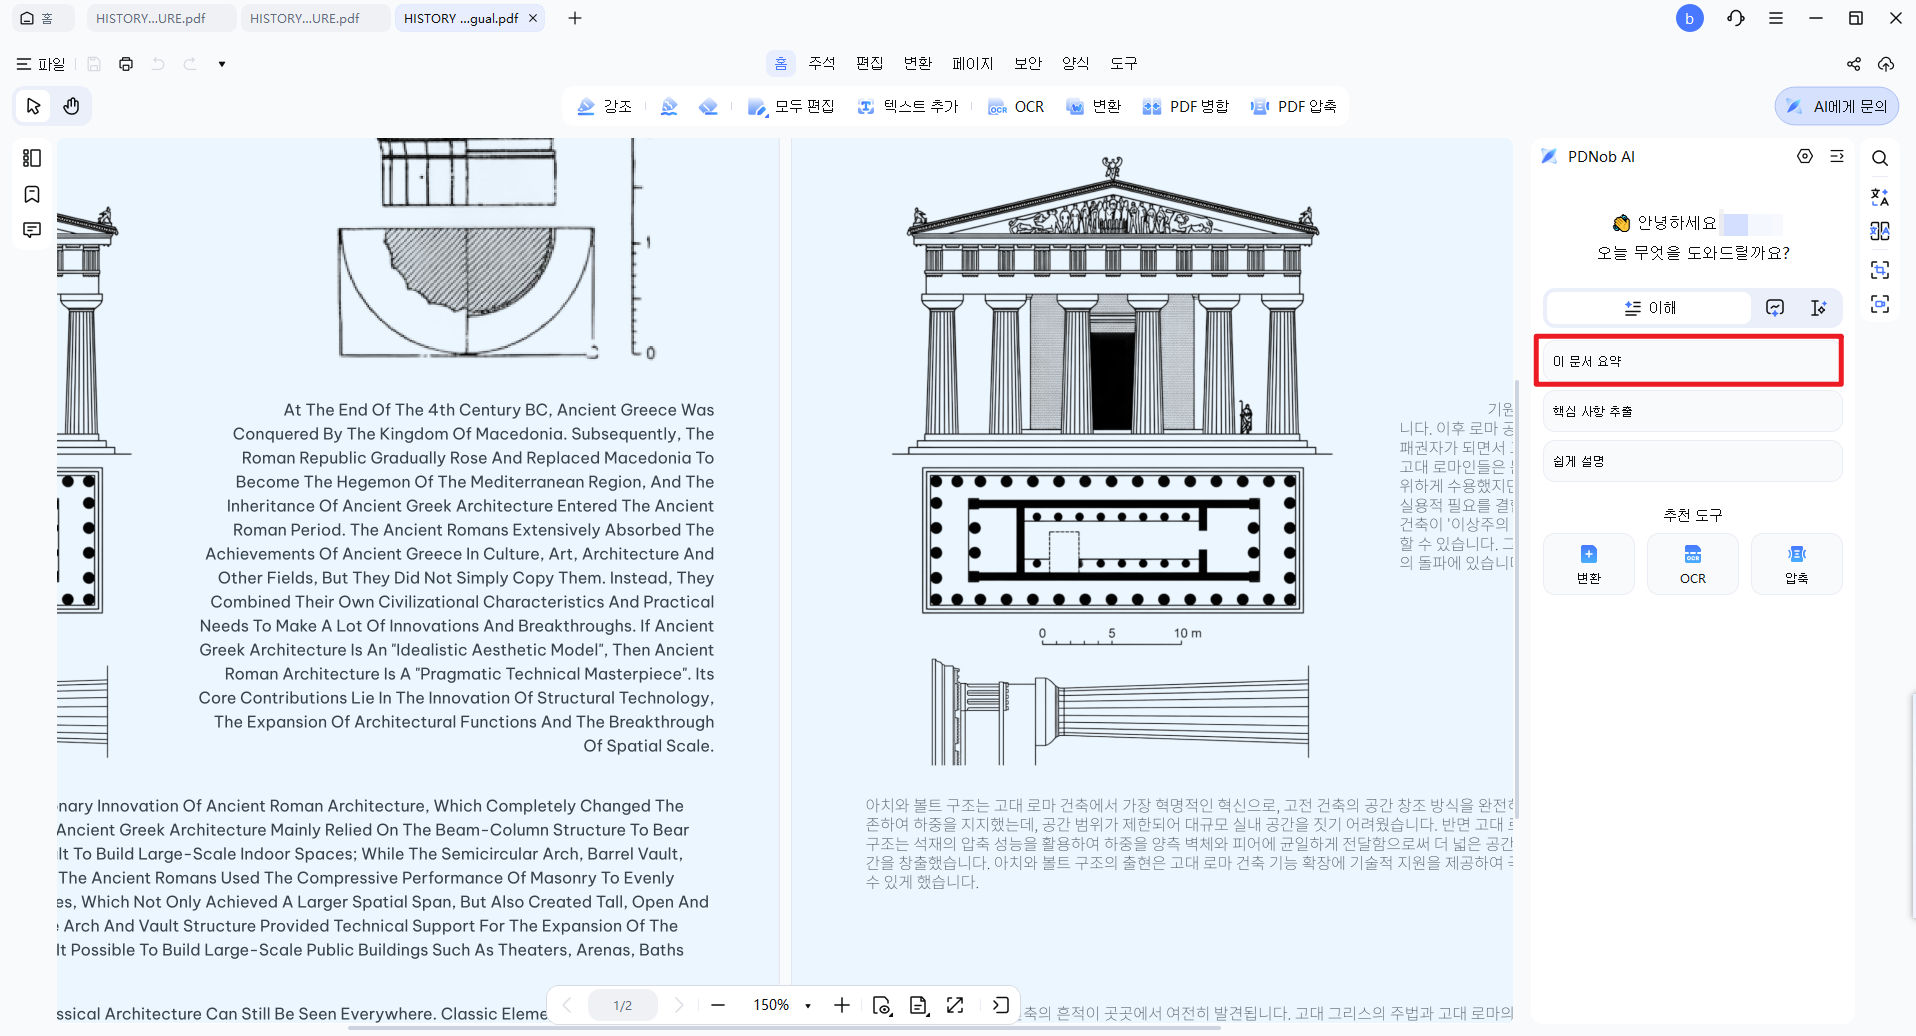Viewport: 1916px width, 1036px height.
Task: Close the HISTORY ...gual.pdf tab
Action: [x=533, y=18]
